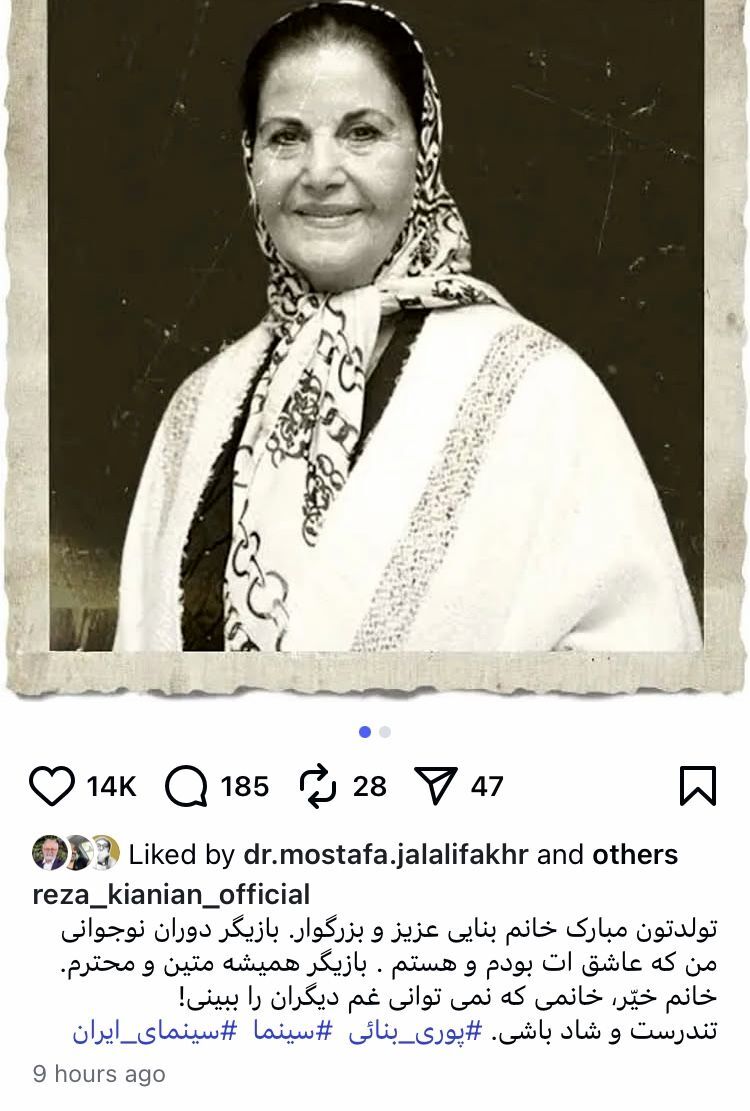This screenshot has height=1111, width=750.
Task: Open the #سینما hashtag
Action: click(292, 1031)
